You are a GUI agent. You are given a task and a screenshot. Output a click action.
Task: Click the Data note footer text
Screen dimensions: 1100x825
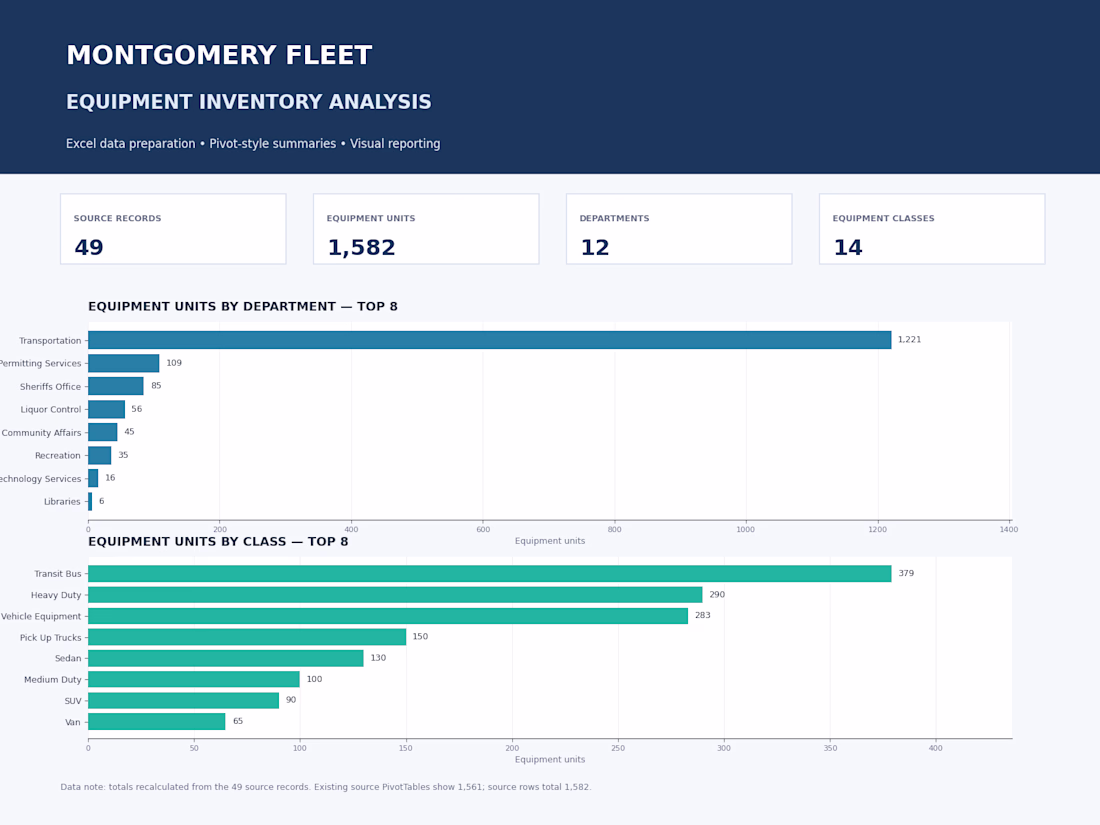(326, 787)
